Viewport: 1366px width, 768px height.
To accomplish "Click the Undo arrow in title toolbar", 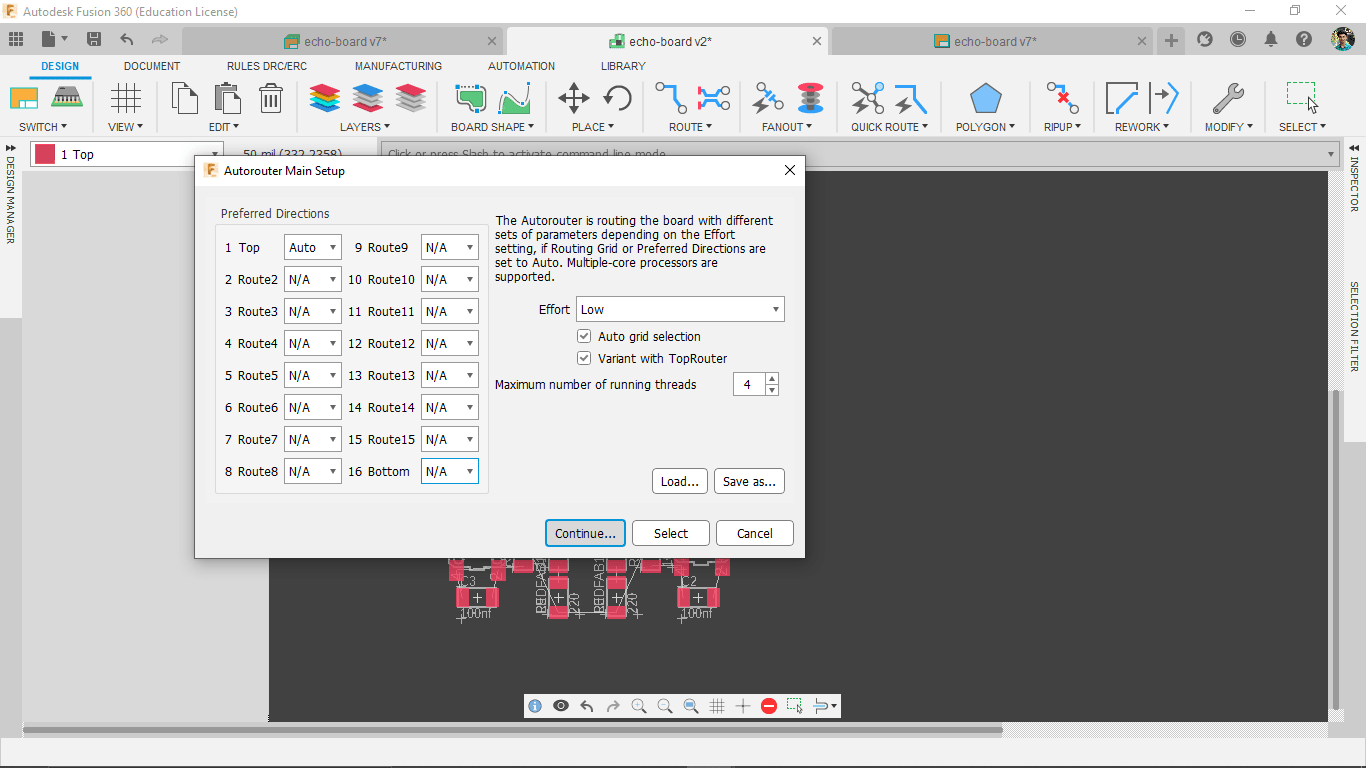I will pos(127,39).
